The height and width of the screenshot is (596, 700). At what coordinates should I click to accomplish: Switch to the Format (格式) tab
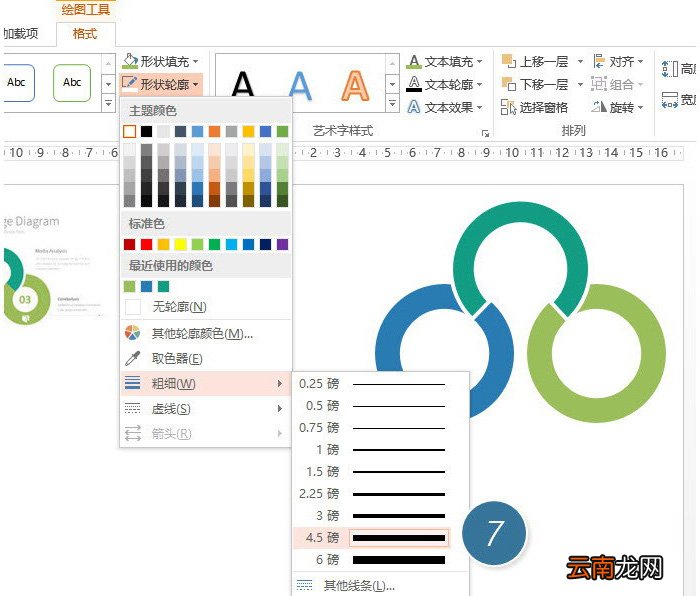[85, 34]
